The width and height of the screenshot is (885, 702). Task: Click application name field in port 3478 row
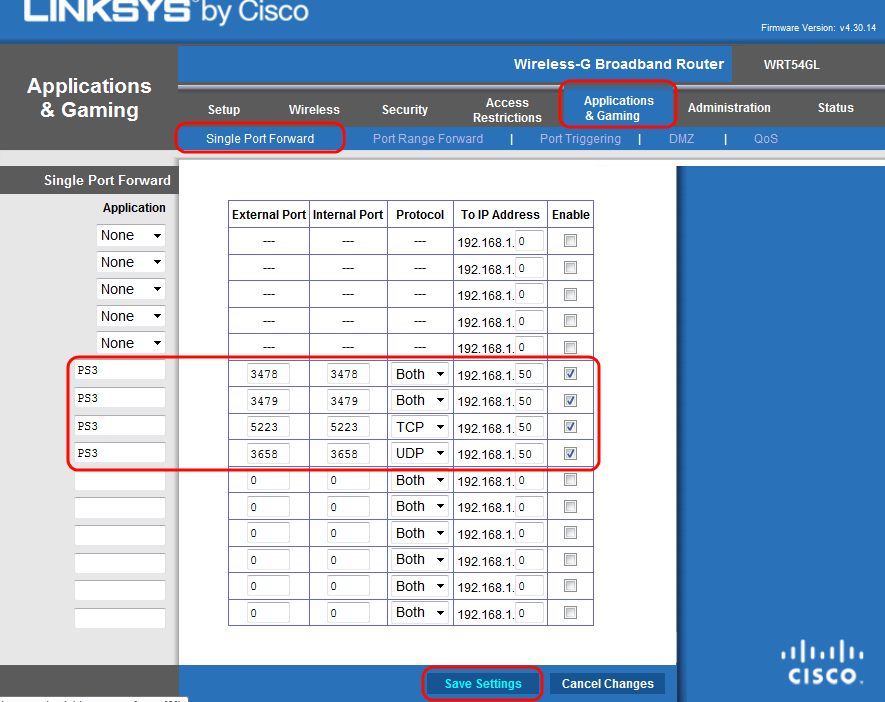point(120,370)
